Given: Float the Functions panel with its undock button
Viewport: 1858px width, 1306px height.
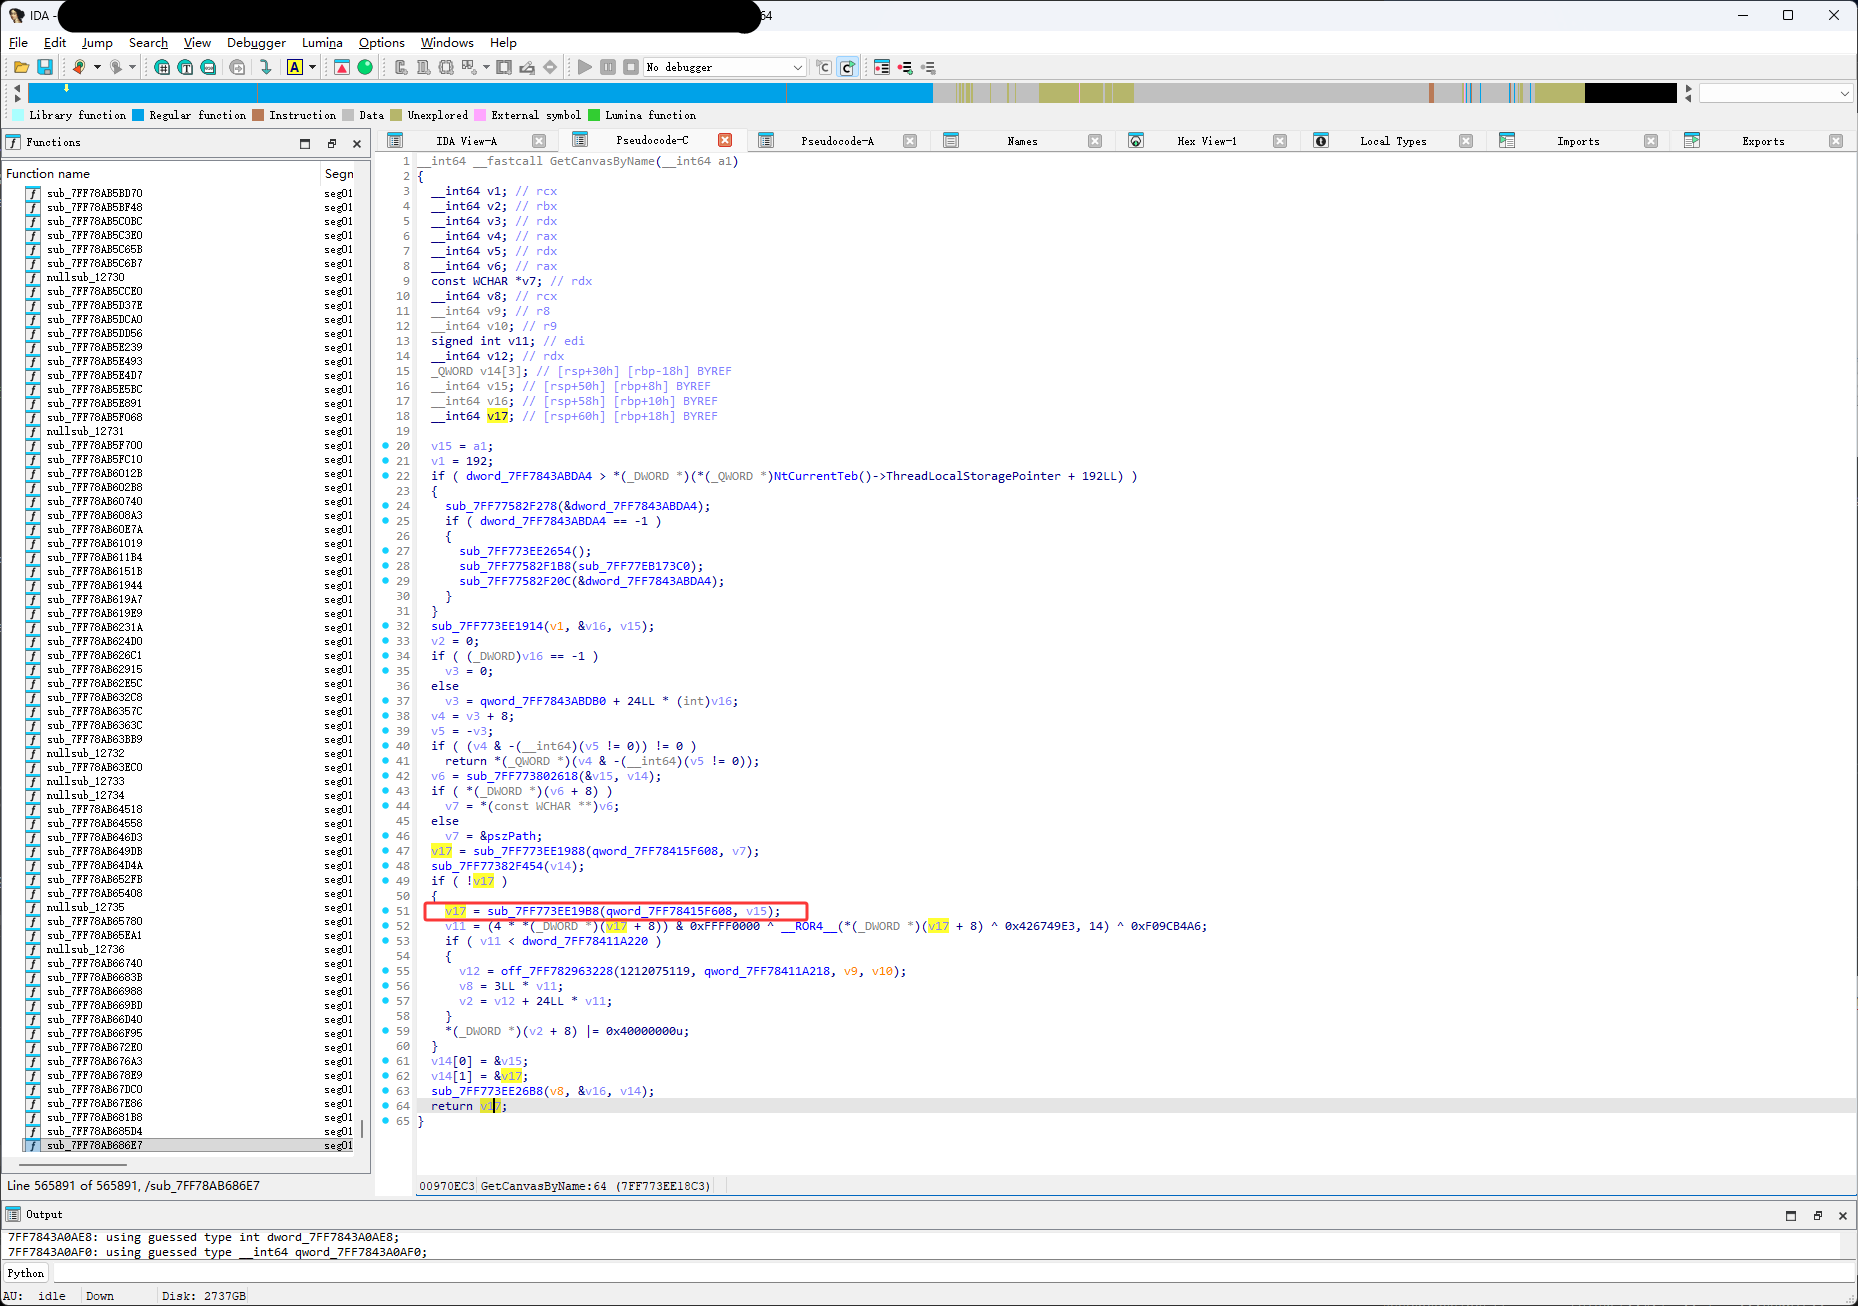Looking at the screenshot, I should (332, 143).
